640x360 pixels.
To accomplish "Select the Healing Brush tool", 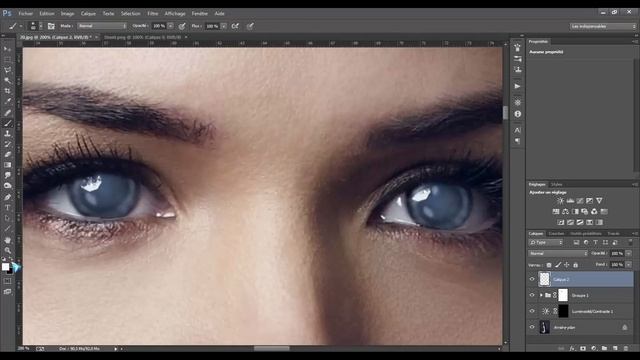I will [7, 113].
